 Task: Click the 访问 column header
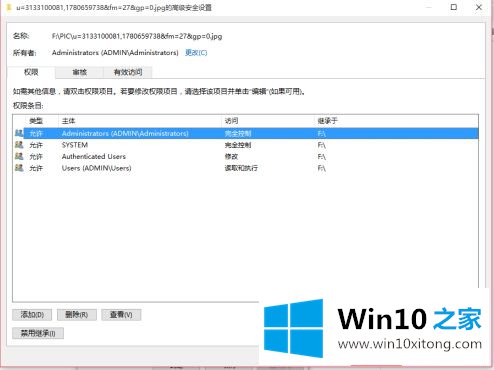pyautogui.click(x=268, y=121)
